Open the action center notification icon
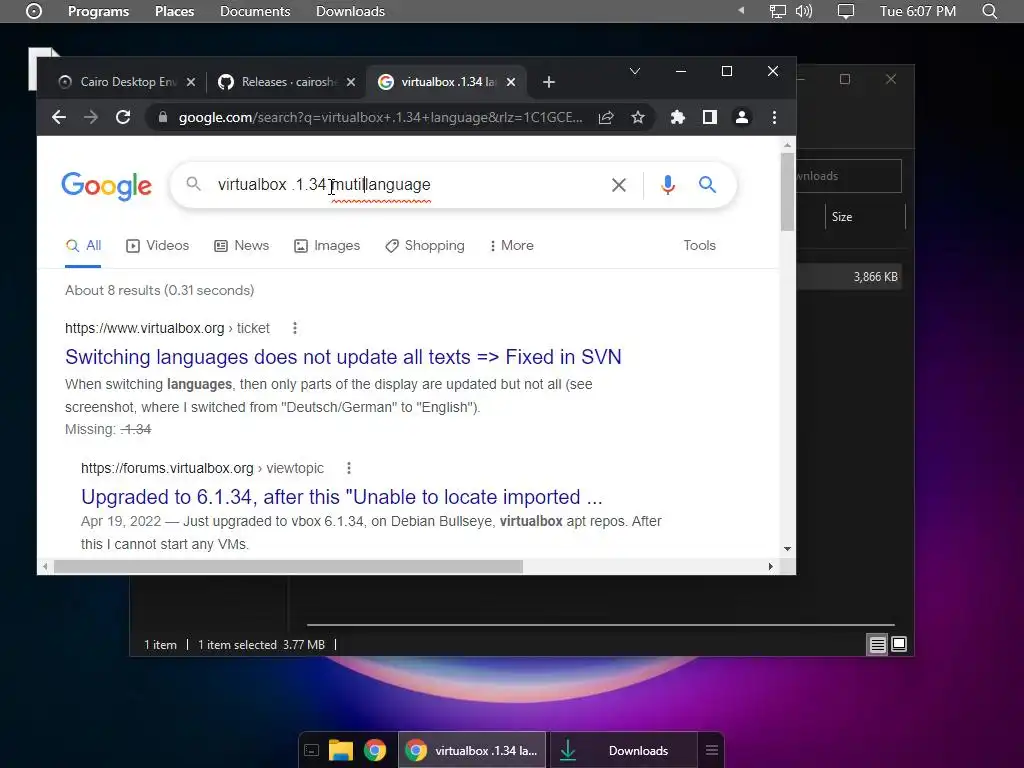 pos(846,11)
